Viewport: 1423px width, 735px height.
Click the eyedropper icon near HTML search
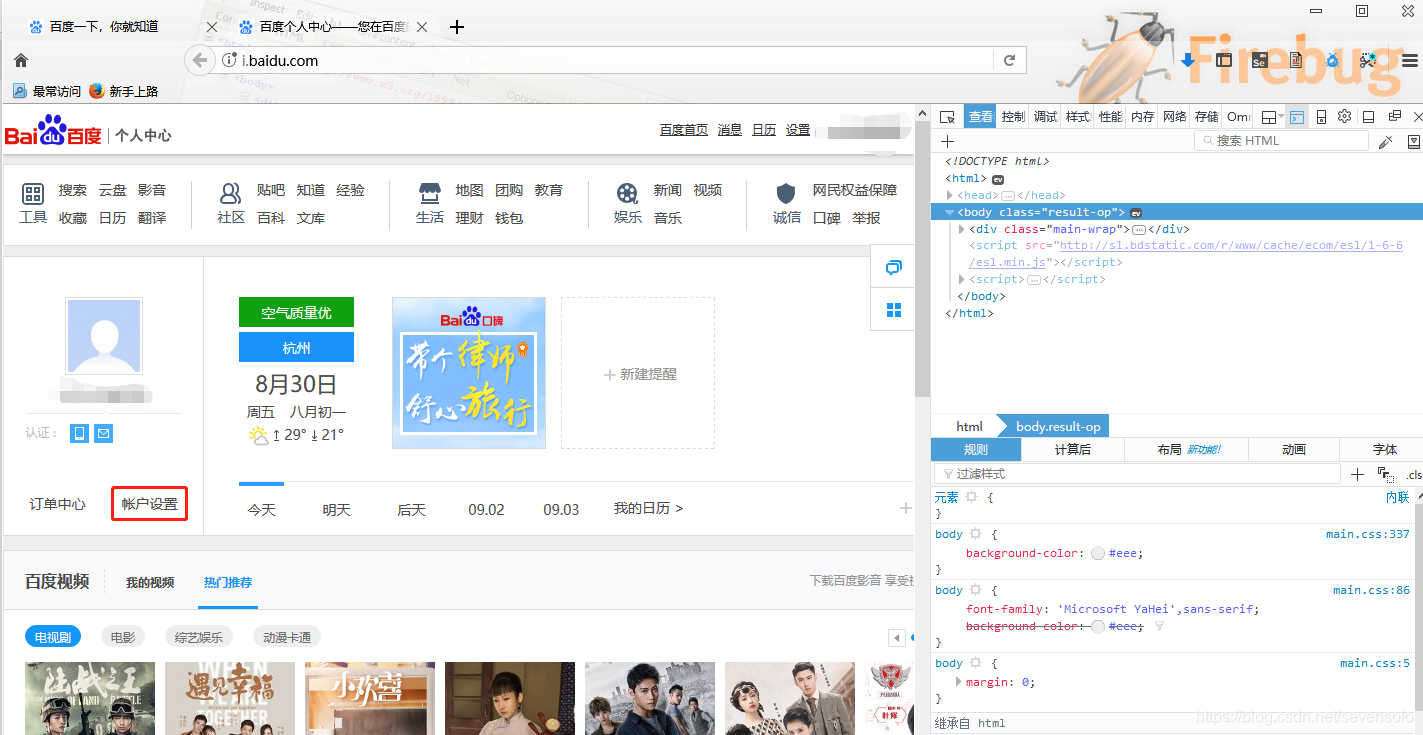coord(1387,139)
